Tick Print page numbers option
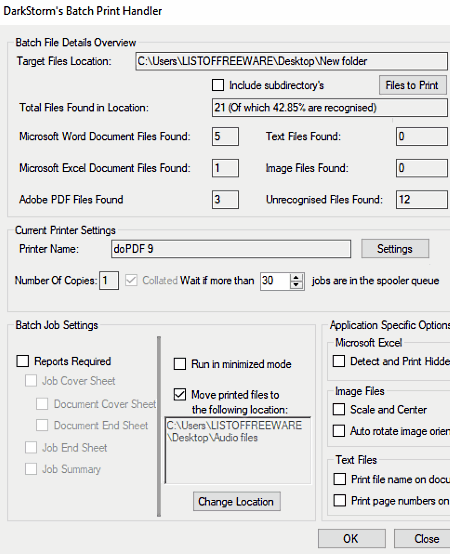 coord(340,500)
